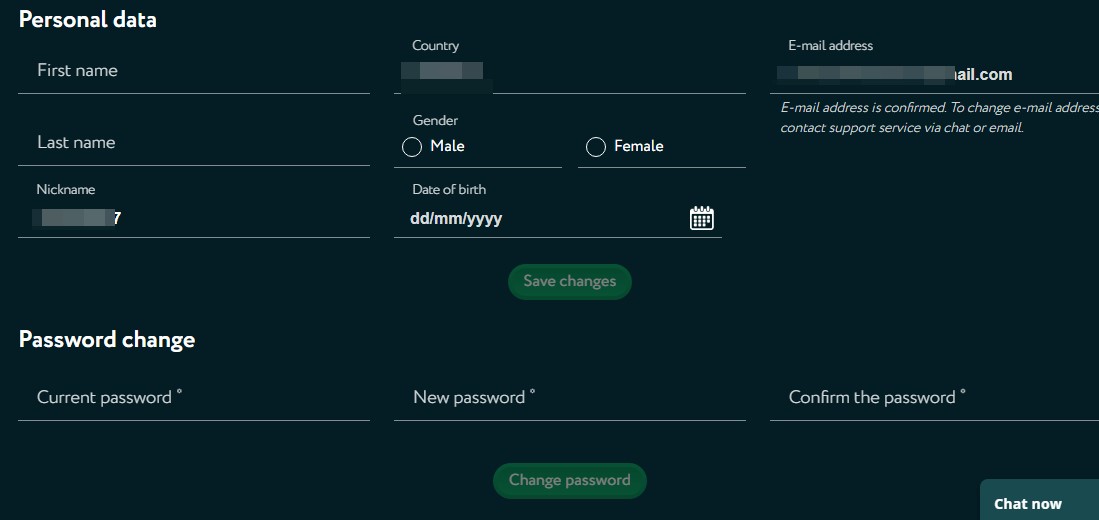Click the Password change section heading
Screen dimensions: 1099x520
pyautogui.click(x=107, y=340)
